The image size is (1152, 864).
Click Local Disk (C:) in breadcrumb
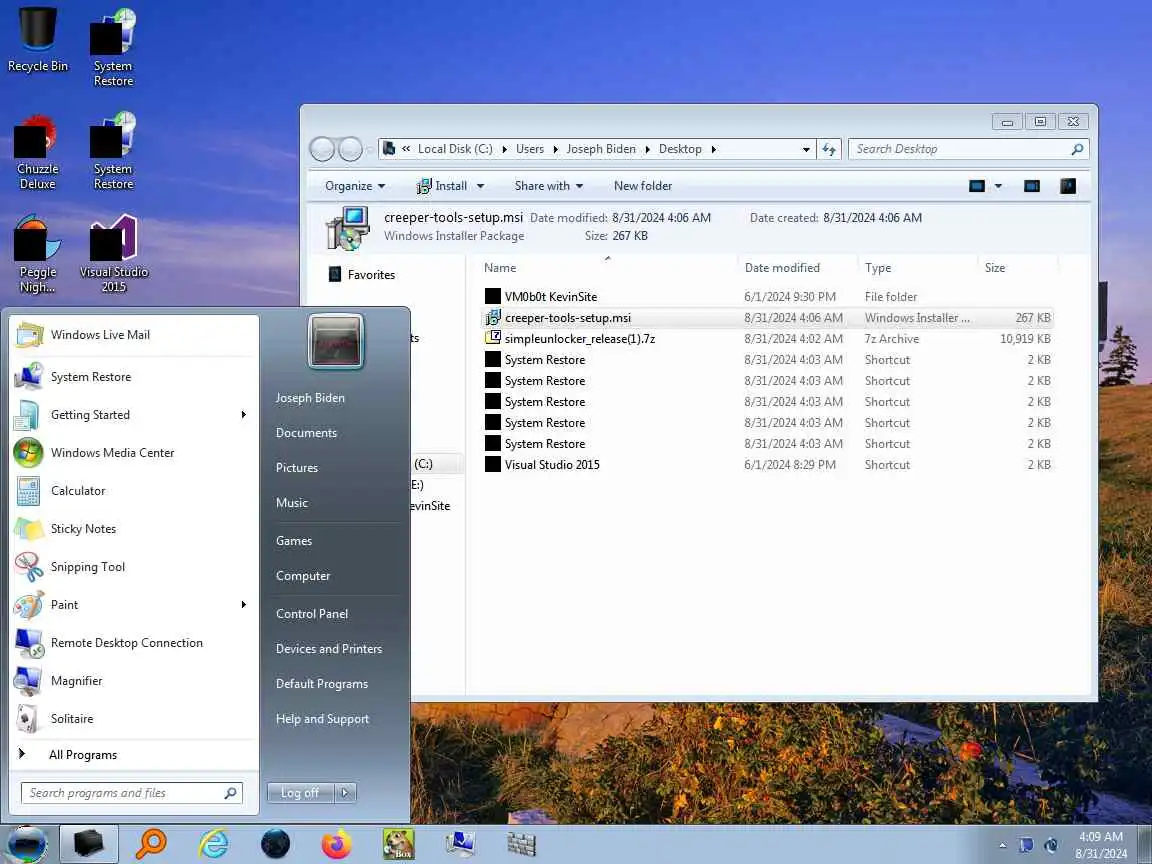coord(455,149)
